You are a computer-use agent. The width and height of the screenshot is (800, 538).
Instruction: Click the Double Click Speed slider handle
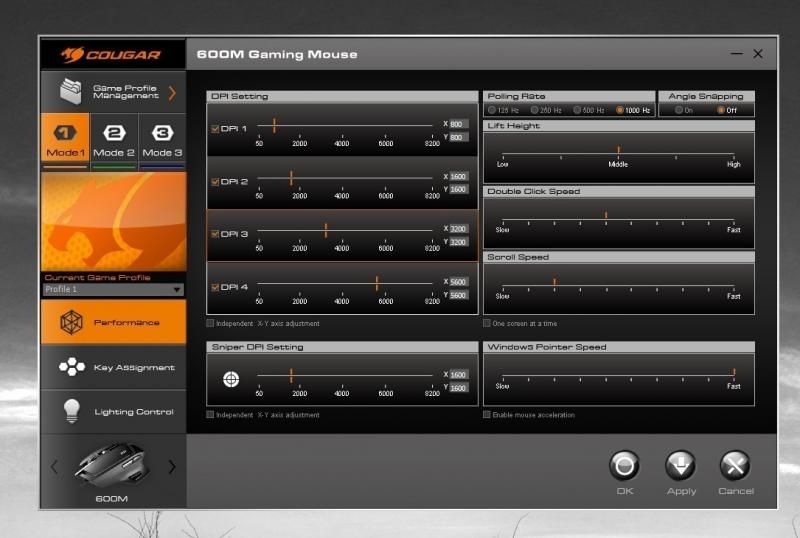click(606, 215)
